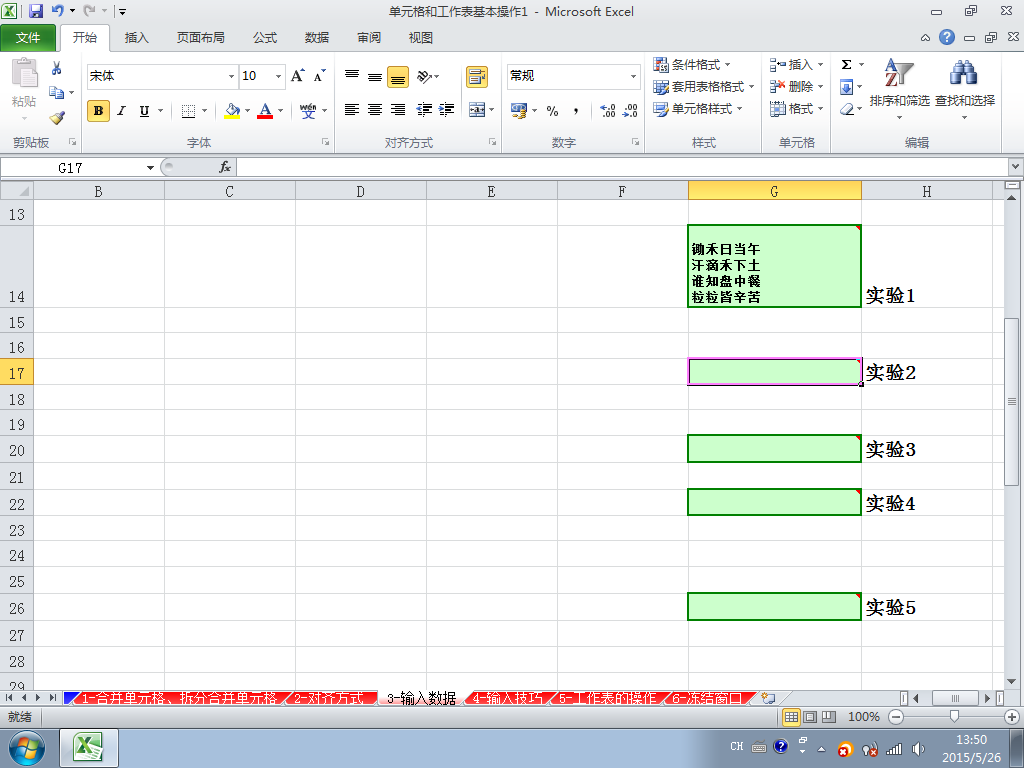Apply percent style
The height and width of the screenshot is (768, 1024).
[552, 110]
